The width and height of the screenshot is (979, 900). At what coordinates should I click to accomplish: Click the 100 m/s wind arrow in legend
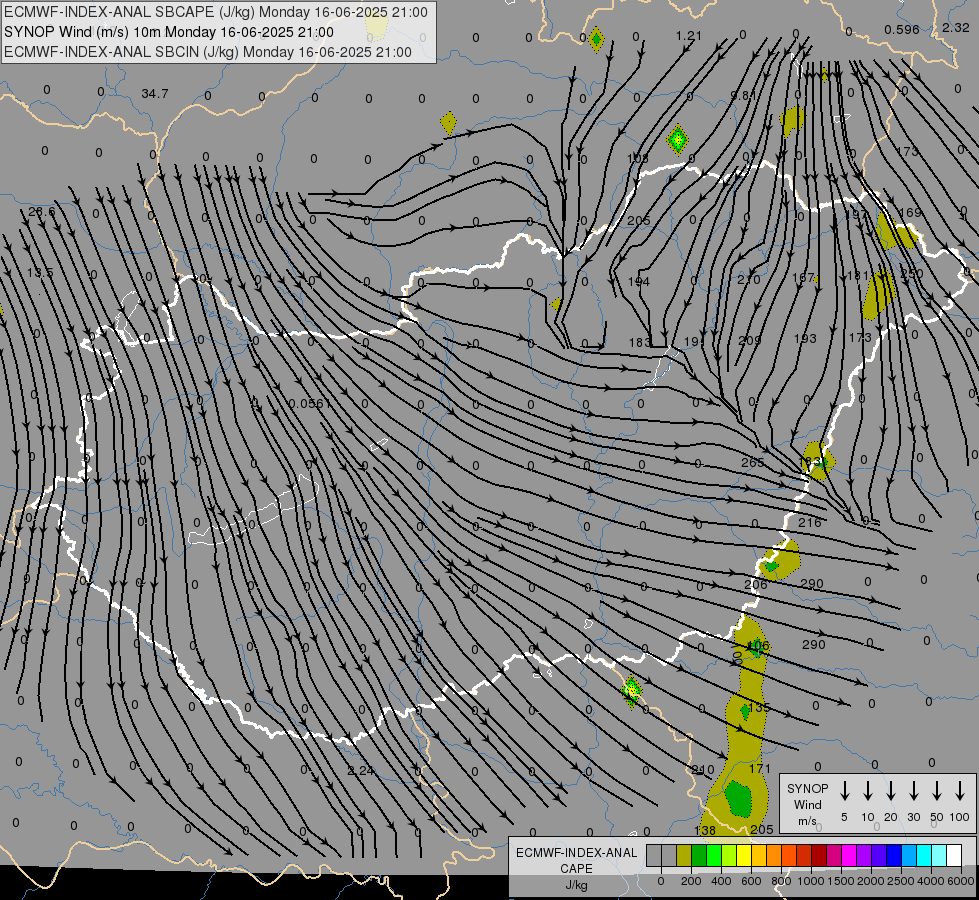[x=960, y=791]
